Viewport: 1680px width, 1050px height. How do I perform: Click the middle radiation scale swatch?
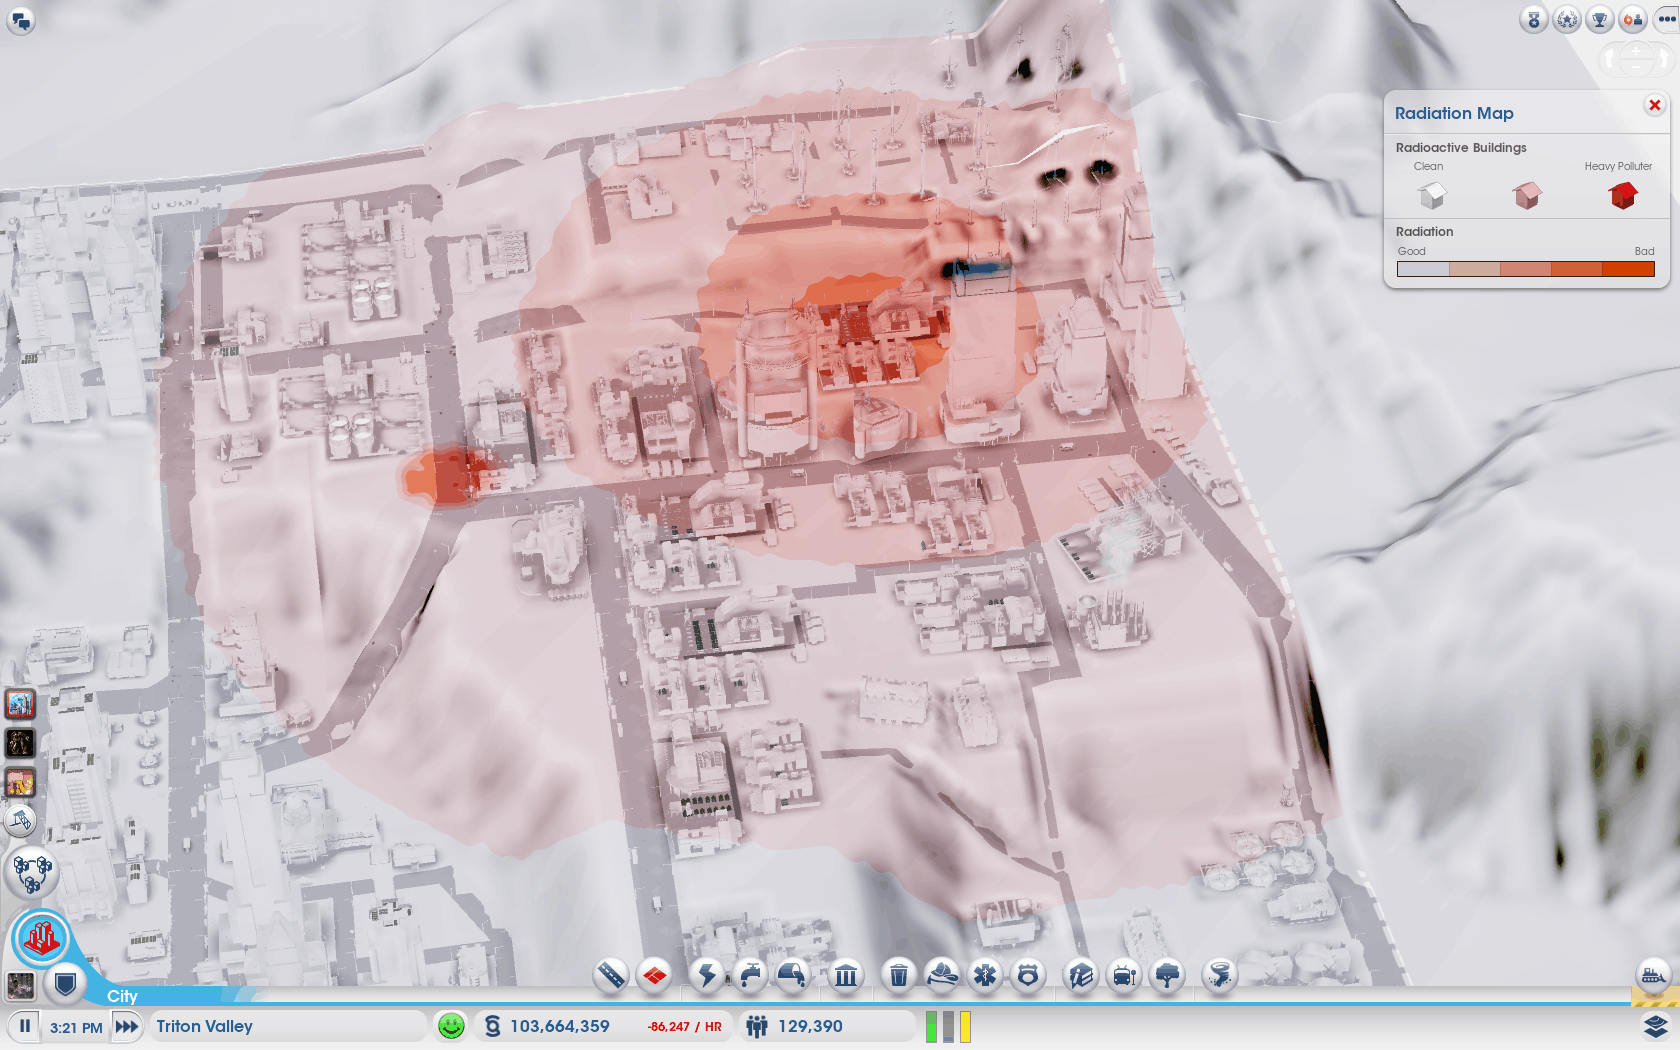(1526, 269)
